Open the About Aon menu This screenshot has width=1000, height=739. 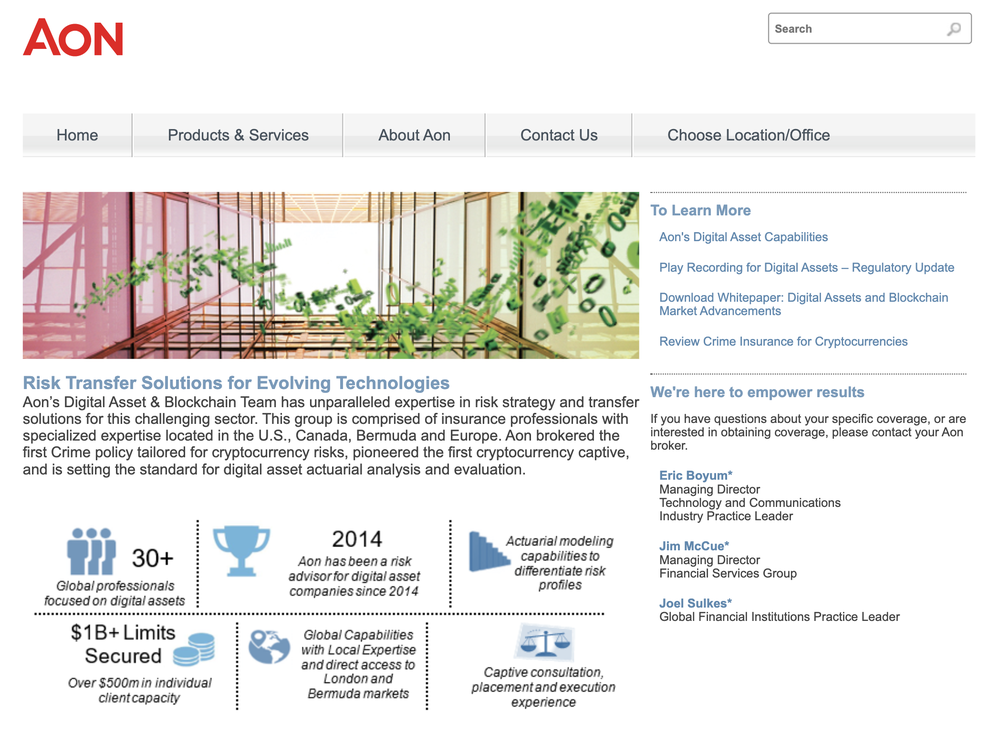(x=415, y=135)
